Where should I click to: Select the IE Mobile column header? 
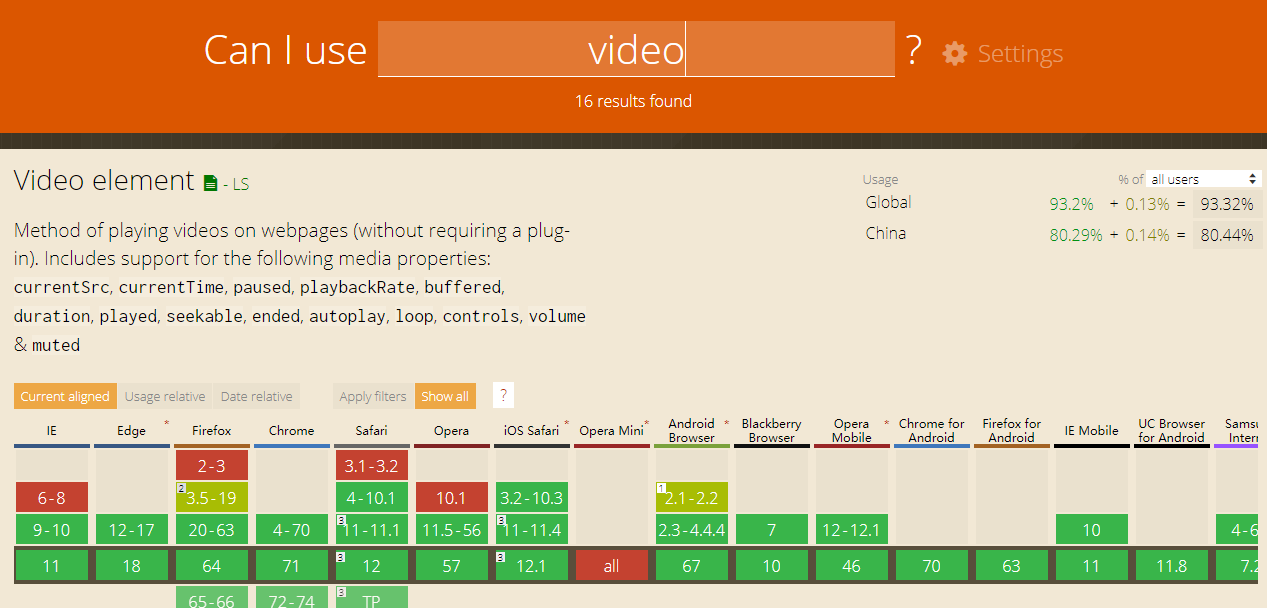pos(1091,431)
